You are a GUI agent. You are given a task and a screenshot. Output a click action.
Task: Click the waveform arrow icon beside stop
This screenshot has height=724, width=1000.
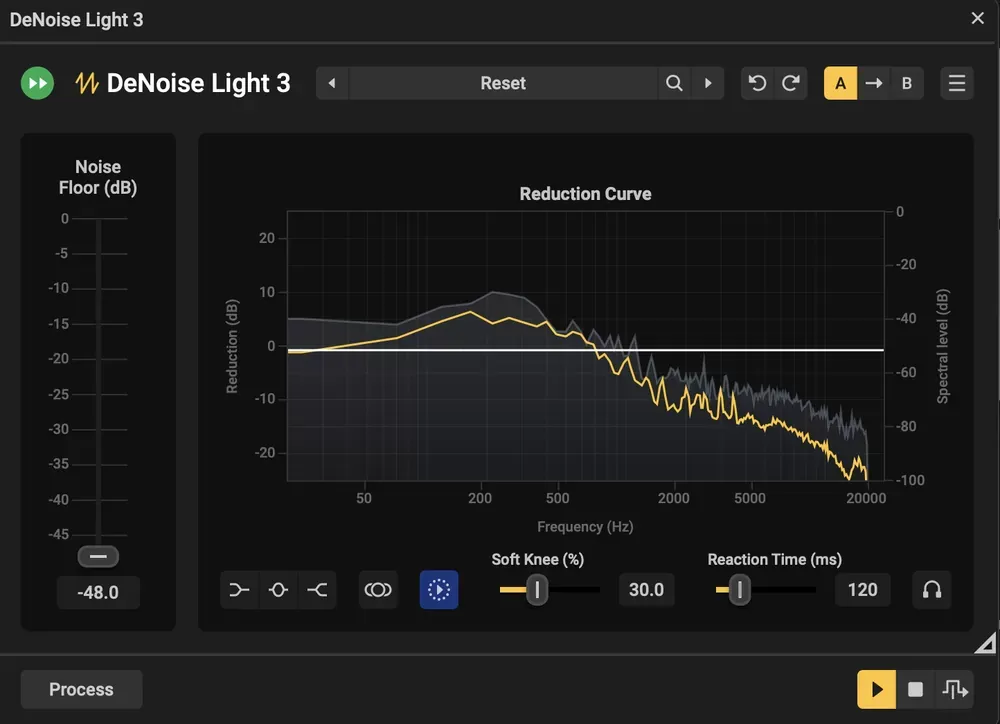[954, 690]
